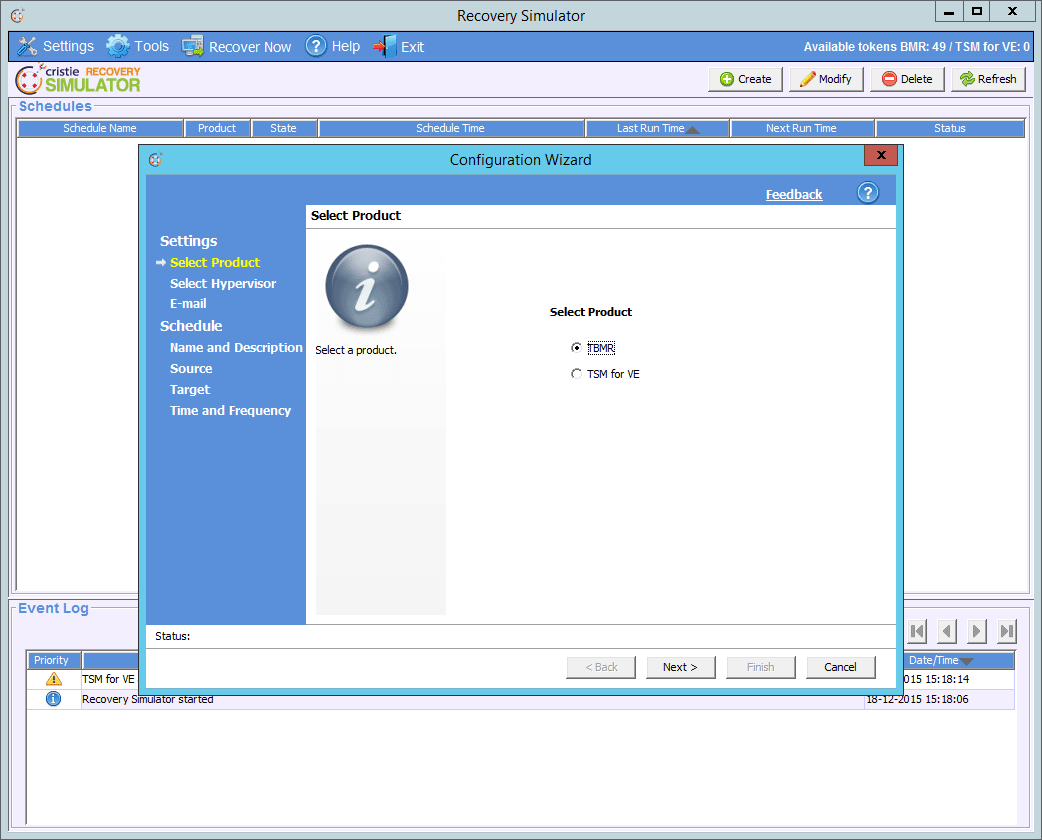Screen dimensions: 1042x840
Task: Open the Recover Now menu item
Action: 237,47
